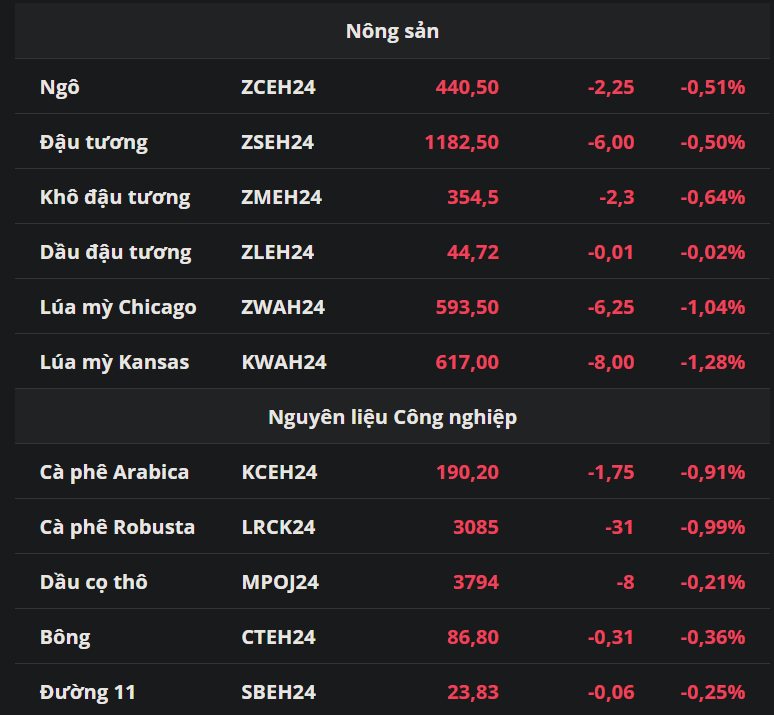This screenshot has width=774, height=715.
Task: Click Lúa mỳ Kansas commodity name
Action: [114, 362]
